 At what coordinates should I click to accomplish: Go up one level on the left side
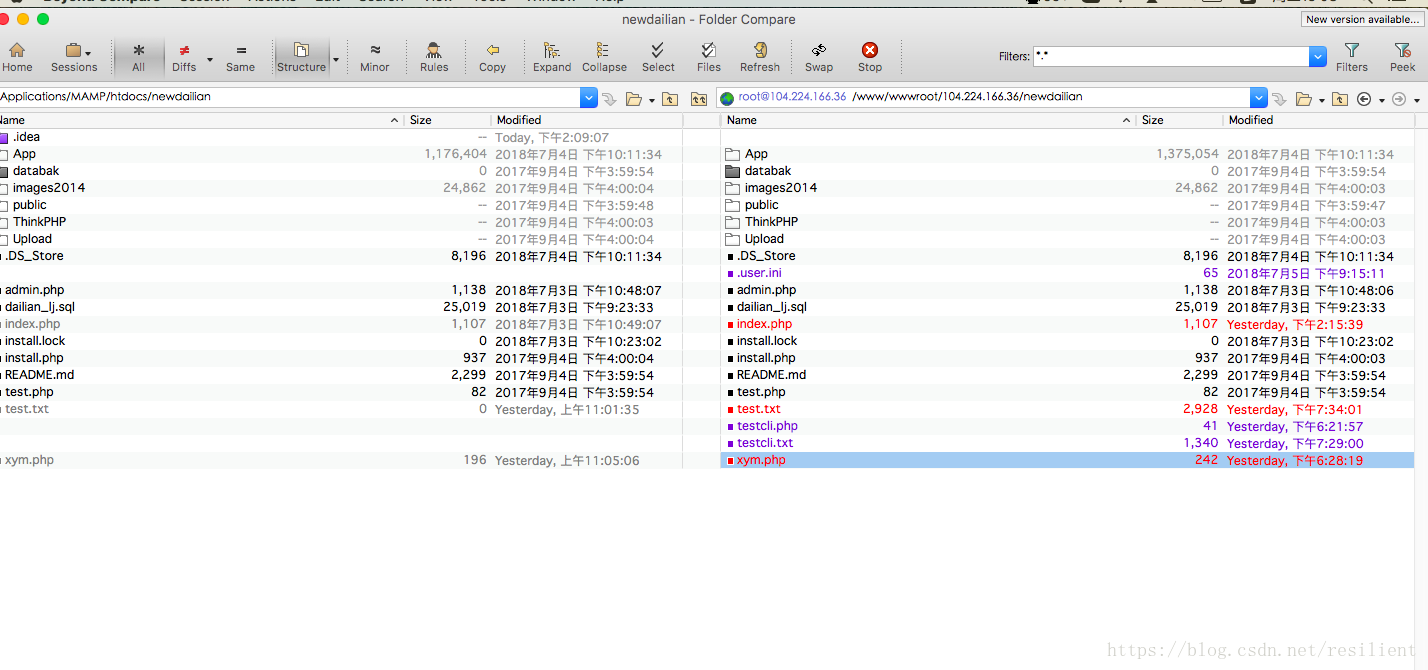(670, 99)
